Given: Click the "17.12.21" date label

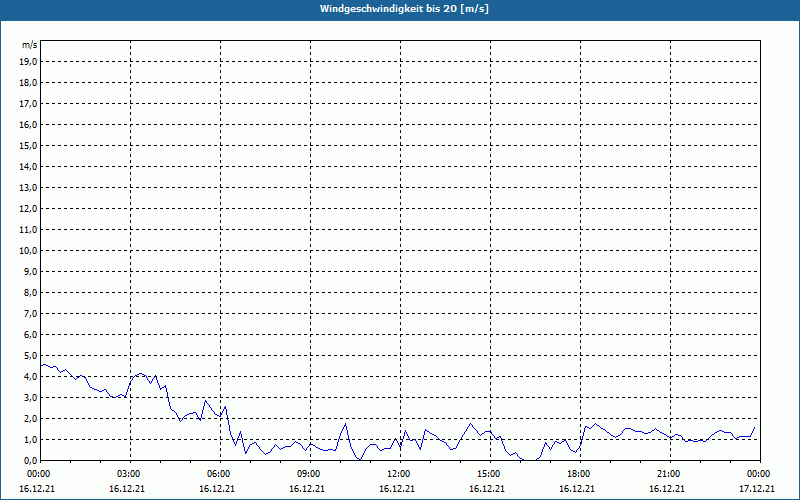Looking at the screenshot, I should tap(757, 489).
